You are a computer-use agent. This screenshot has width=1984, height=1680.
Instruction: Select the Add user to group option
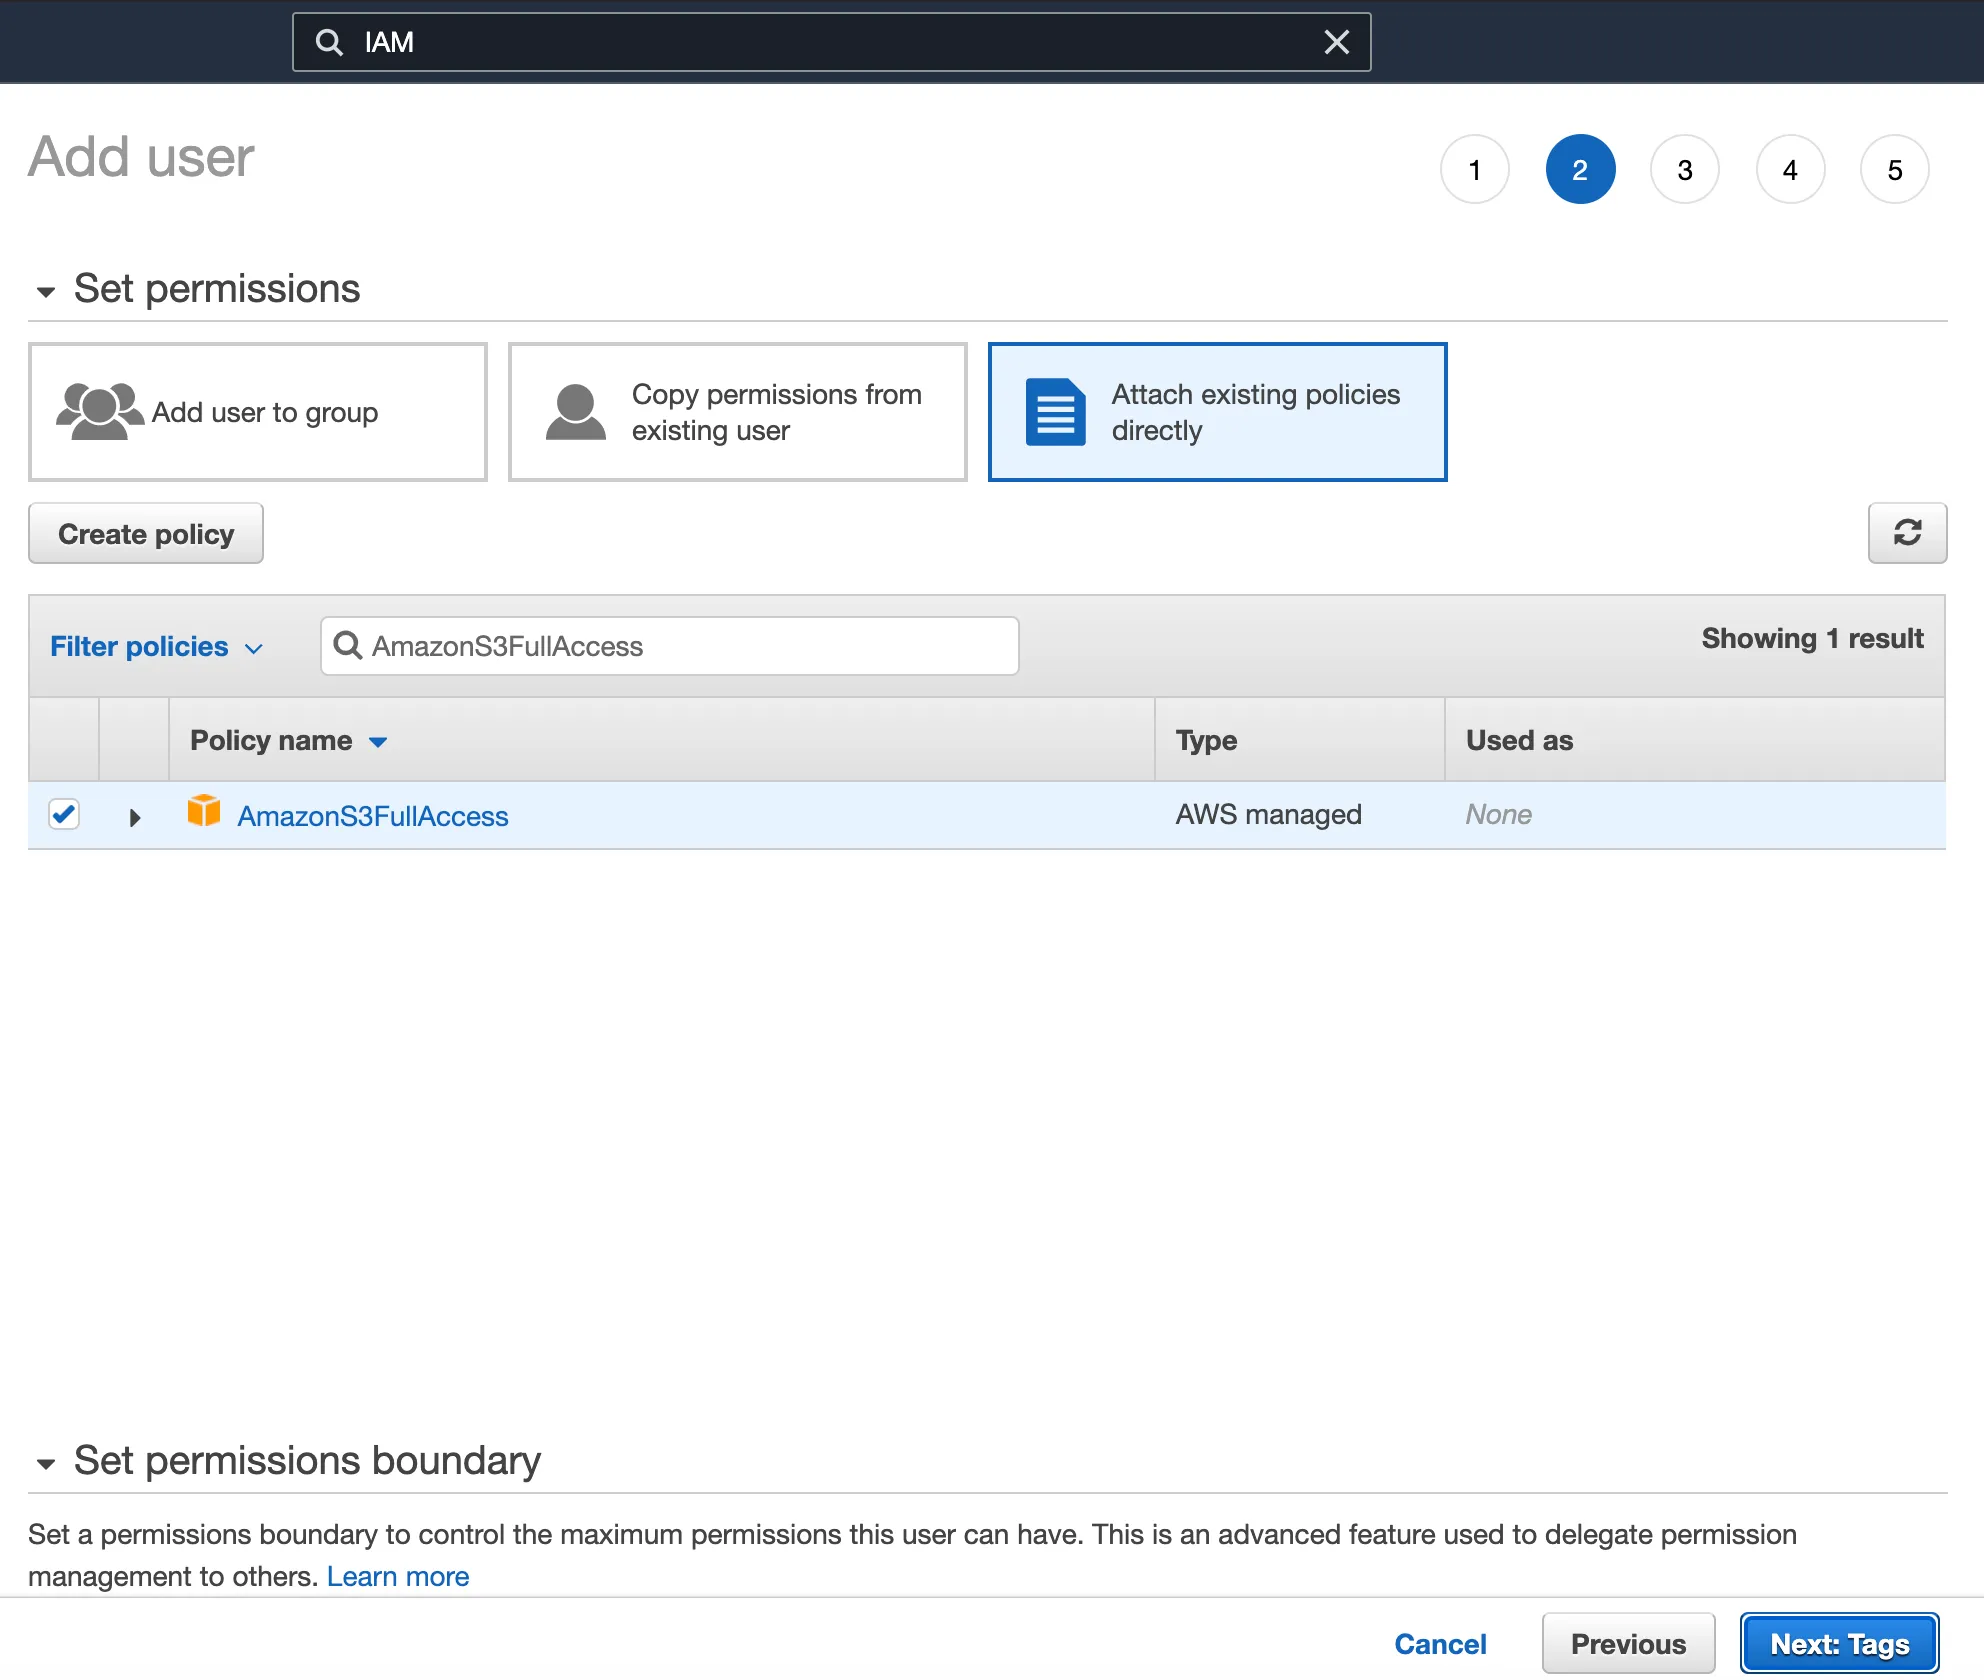click(257, 411)
